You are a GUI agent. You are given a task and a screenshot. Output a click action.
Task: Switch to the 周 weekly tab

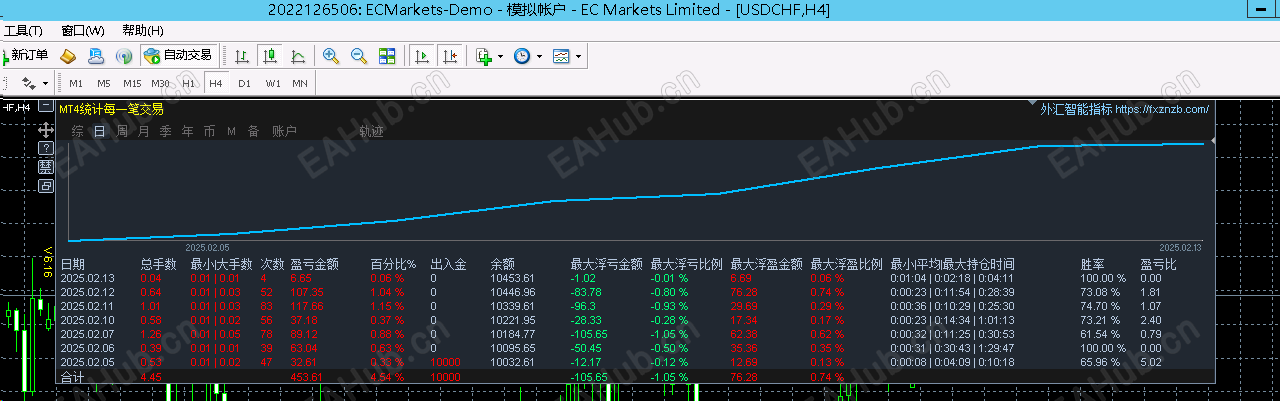pos(122,131)
